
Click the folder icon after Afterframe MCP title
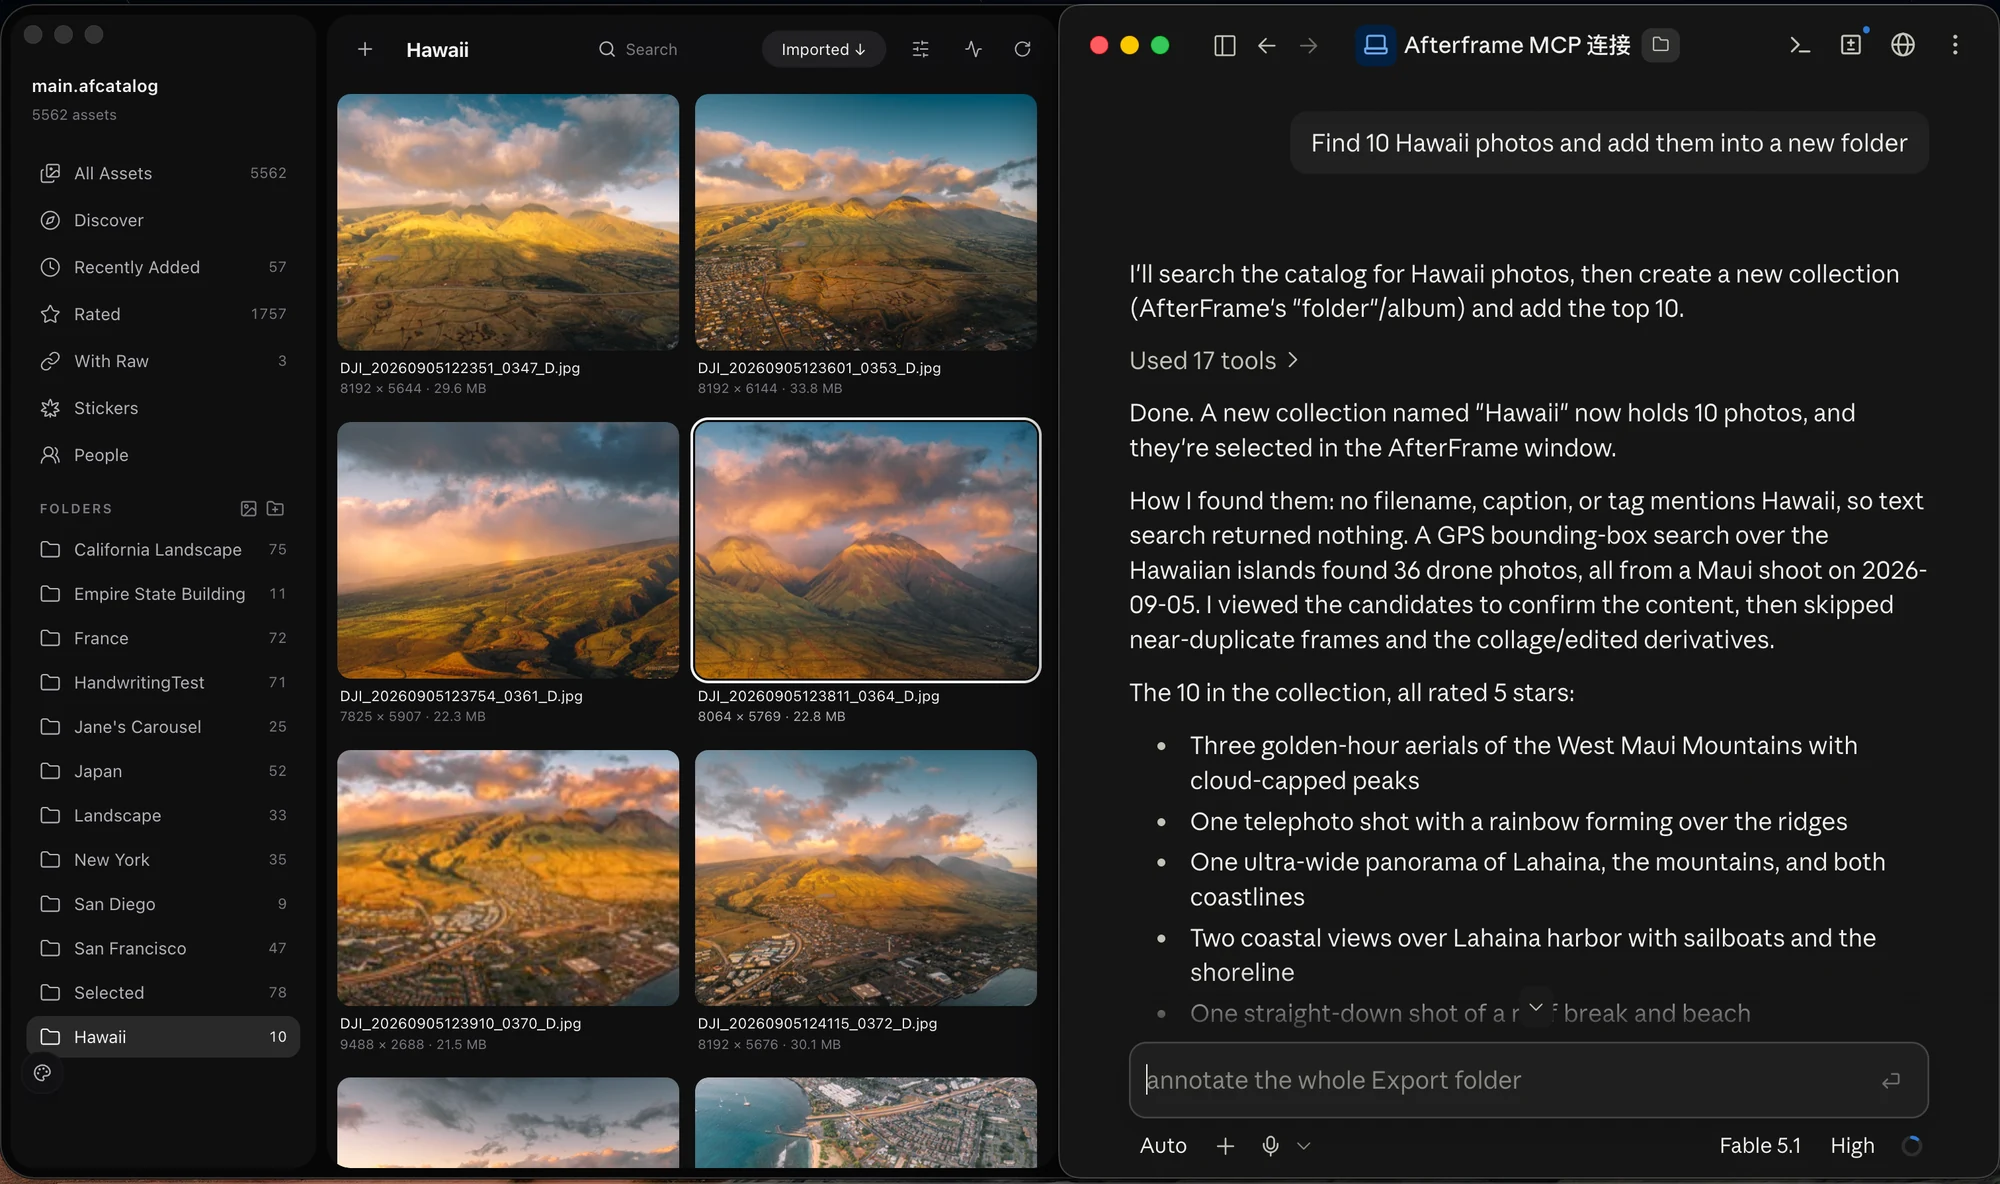click(x=1661, y=45)
